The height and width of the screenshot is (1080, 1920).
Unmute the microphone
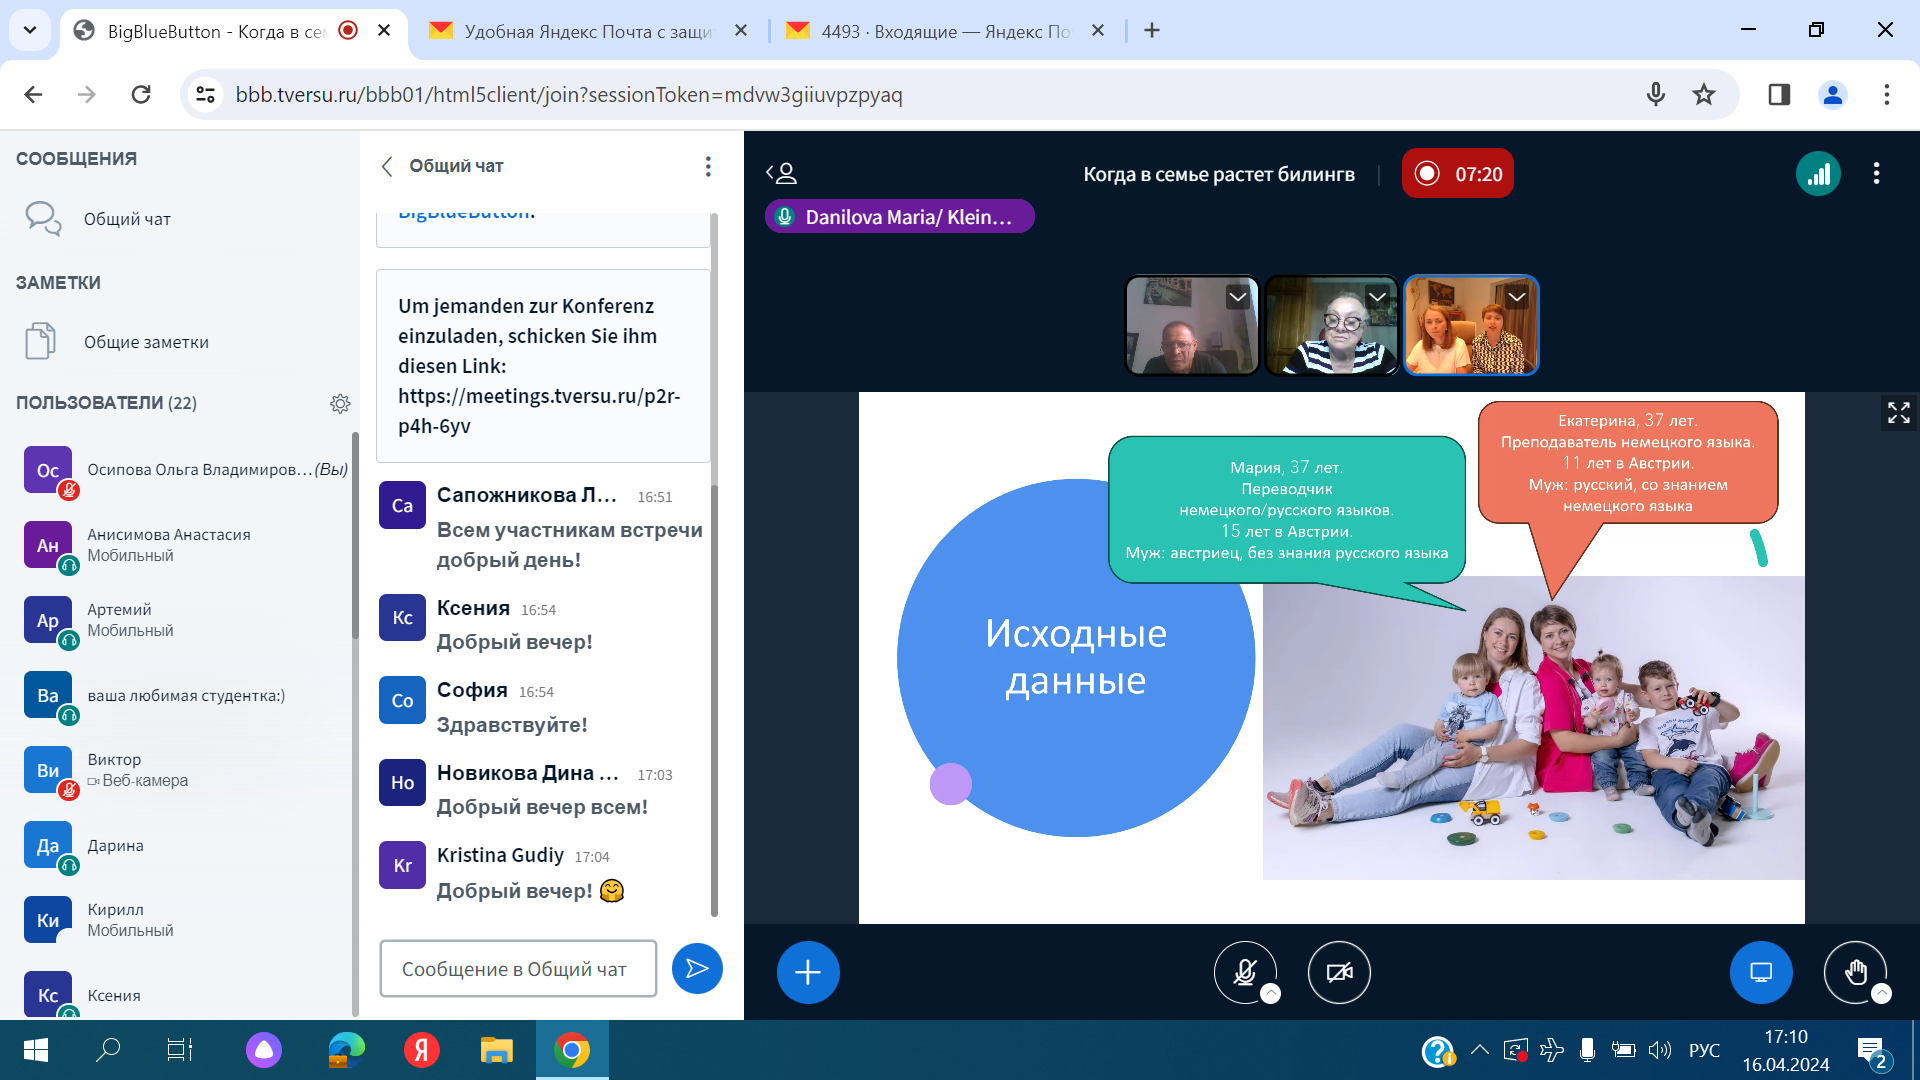point(1244,972)
